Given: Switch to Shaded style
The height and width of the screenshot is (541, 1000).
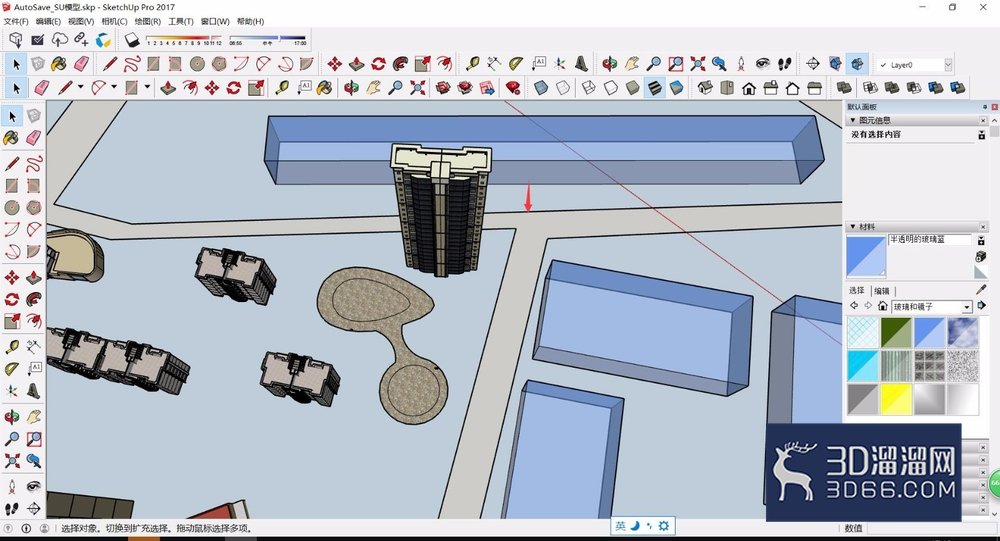Looking at the screenshot, I should point(632,87).
